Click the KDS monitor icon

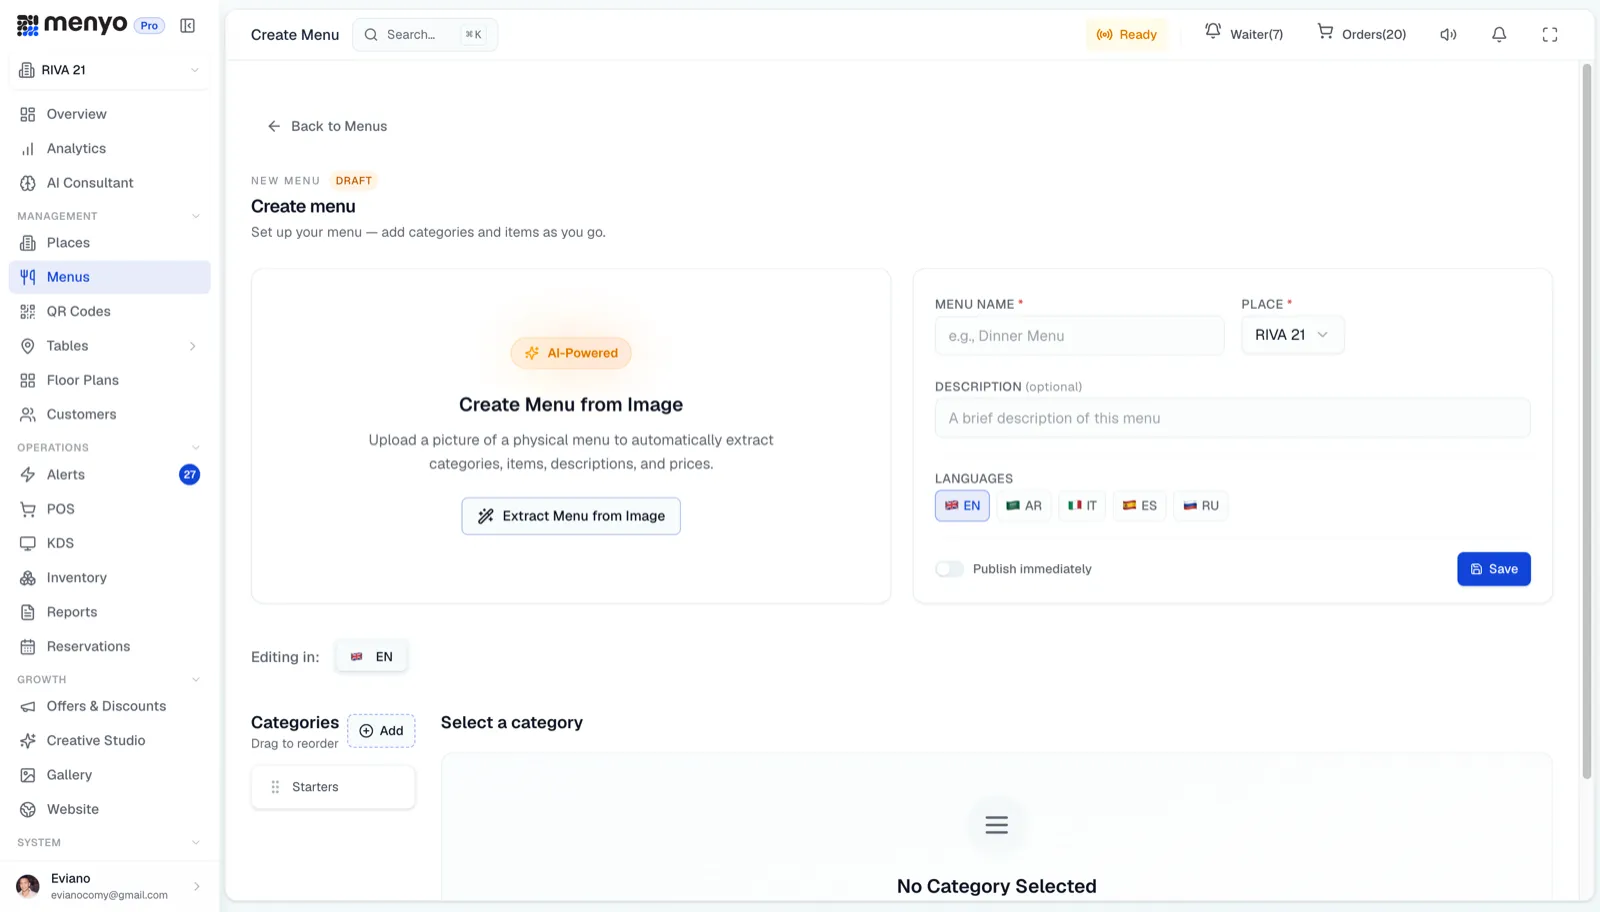tap(28, 543)
